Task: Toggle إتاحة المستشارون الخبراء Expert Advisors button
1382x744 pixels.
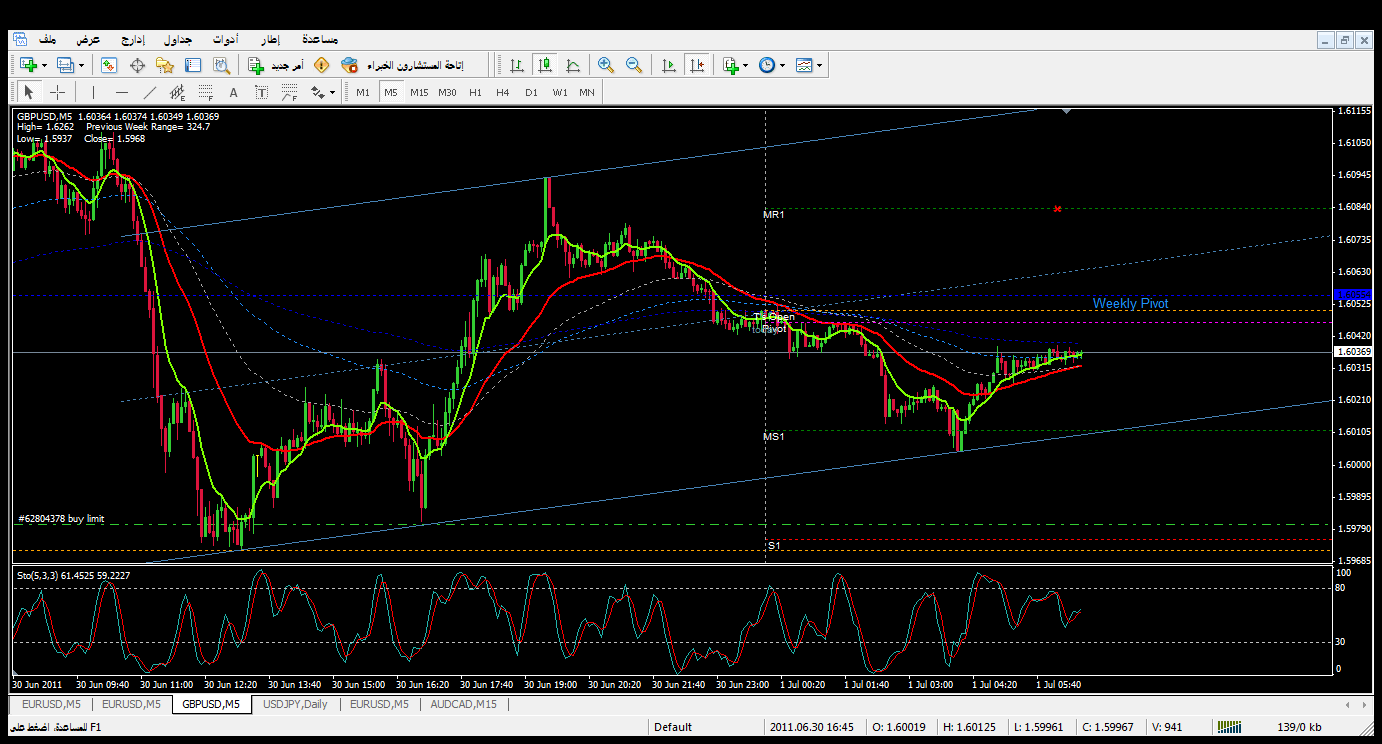Action: (x=402, y=65)
